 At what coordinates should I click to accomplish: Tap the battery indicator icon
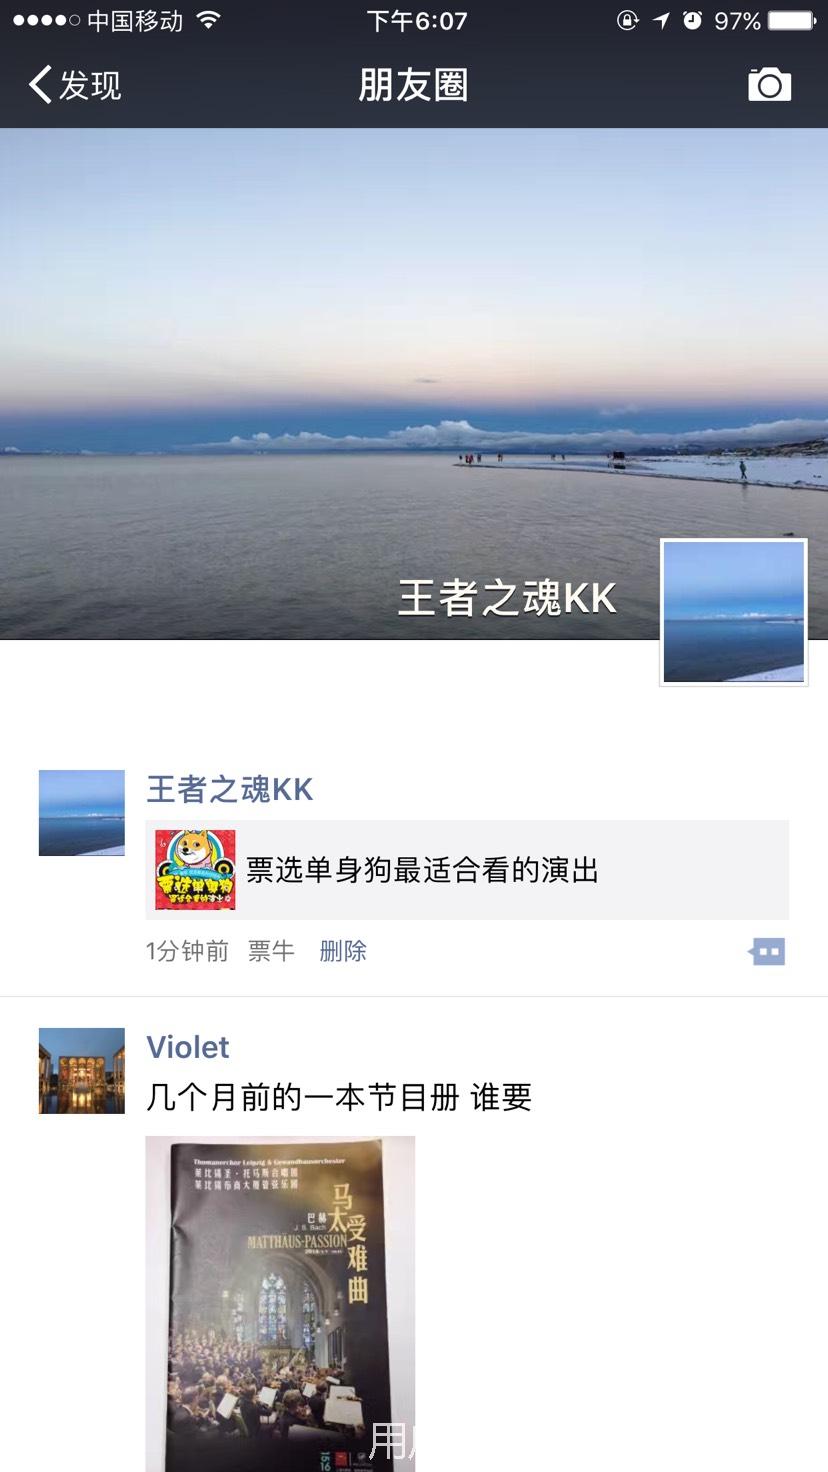pos(793,20)
